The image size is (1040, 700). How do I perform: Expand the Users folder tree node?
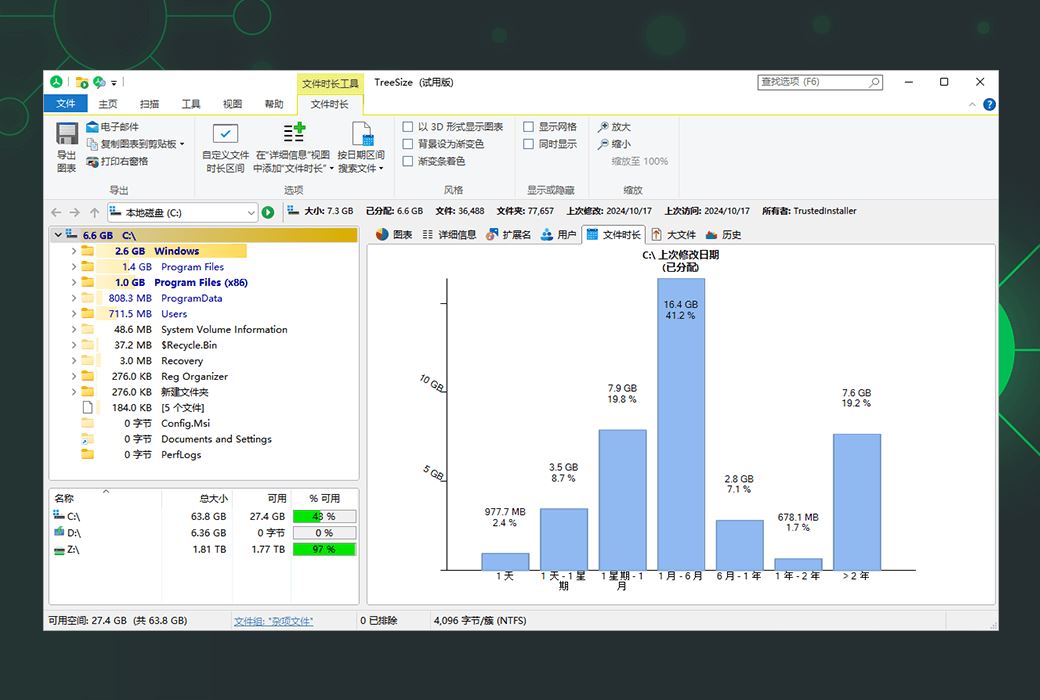(x=74, y=314)
